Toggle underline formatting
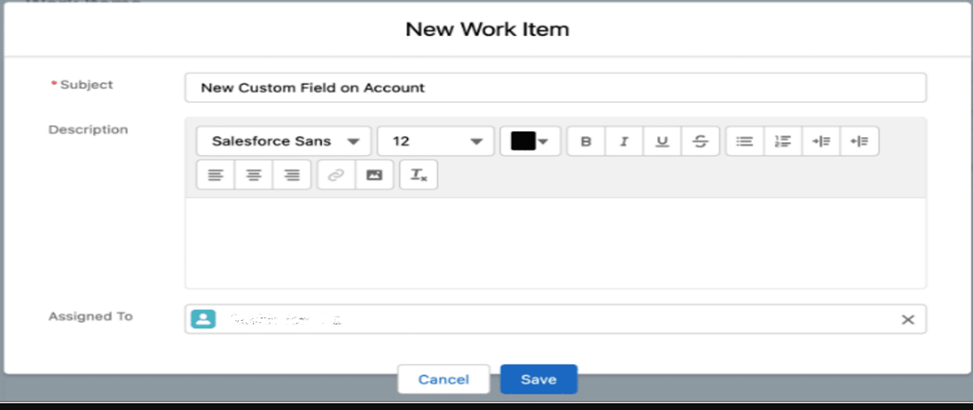This screenshot has height=410, width=973. 662,141
